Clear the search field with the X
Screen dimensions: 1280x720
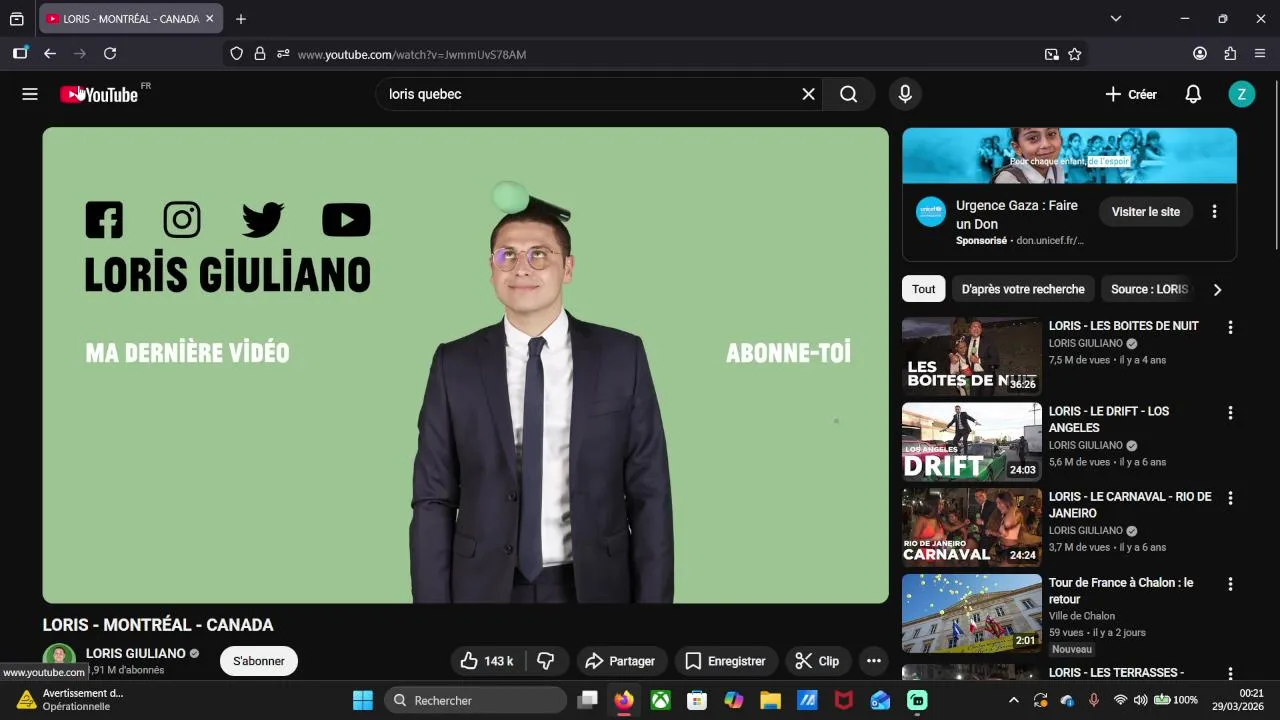tap(808, 94)
